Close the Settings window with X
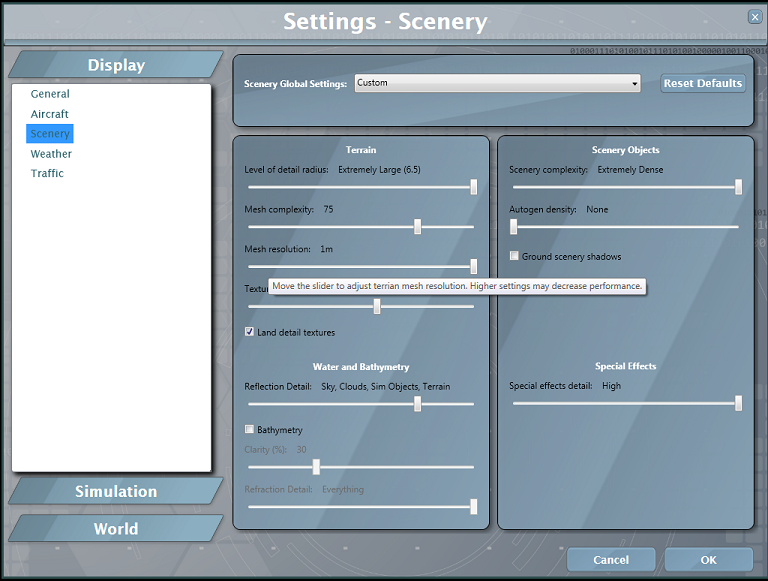The height and width of the screenshot is (581, 768). pyautogui.click(x=754, y=16)
